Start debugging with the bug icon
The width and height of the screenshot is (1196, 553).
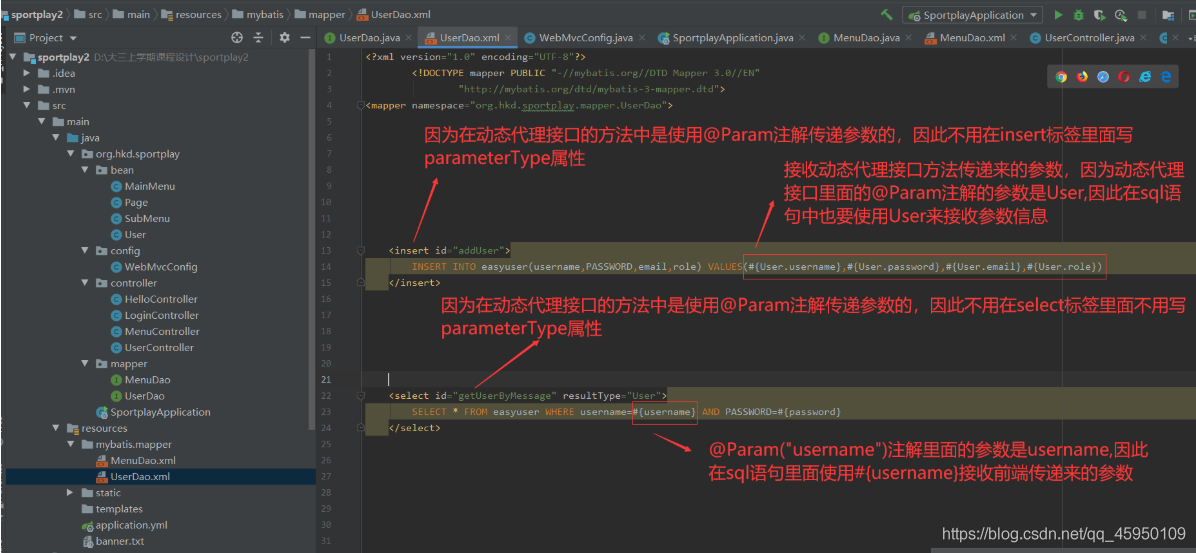click(x=1079, y=14)
